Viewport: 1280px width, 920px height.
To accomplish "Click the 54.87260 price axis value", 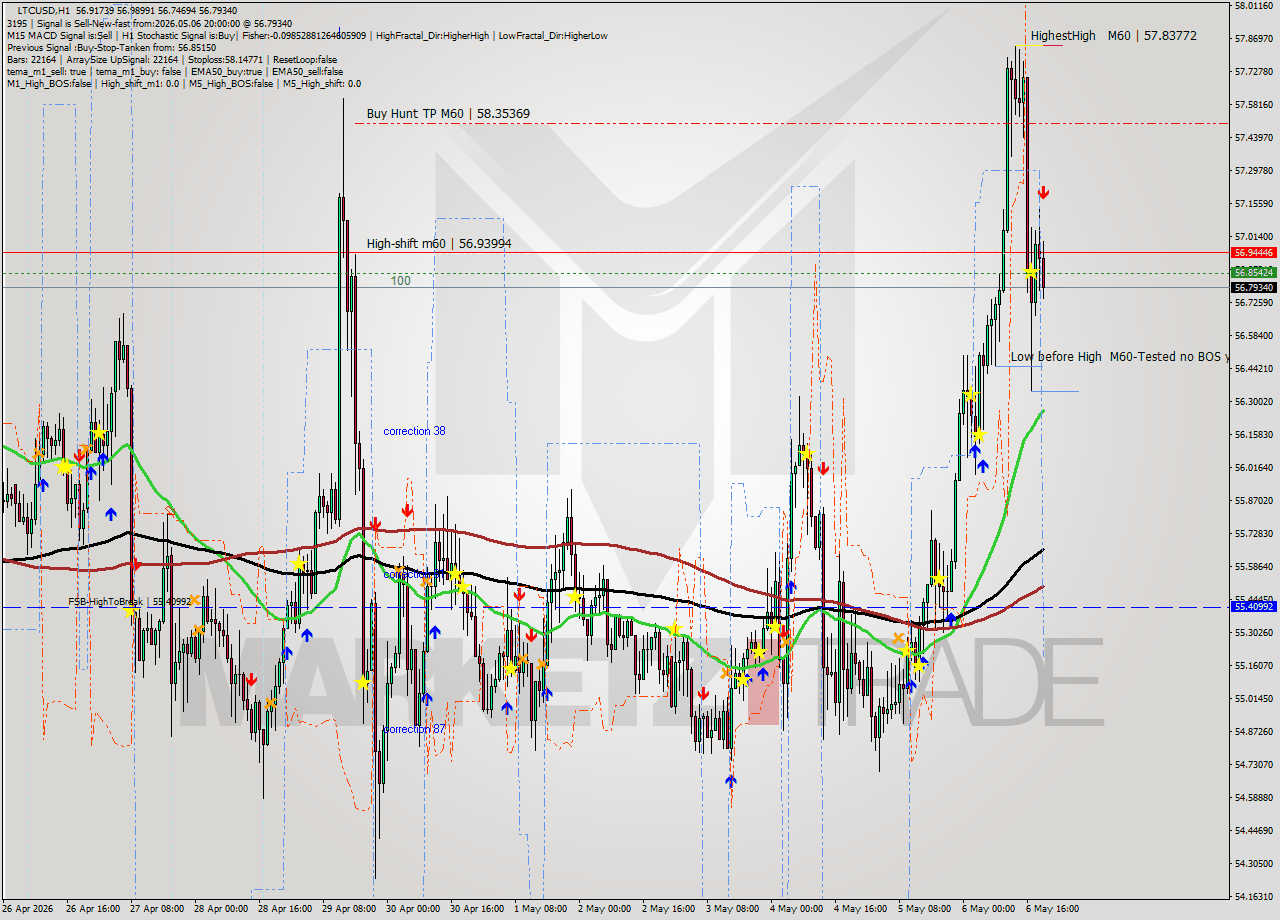I will click(x=1253, y=731).
